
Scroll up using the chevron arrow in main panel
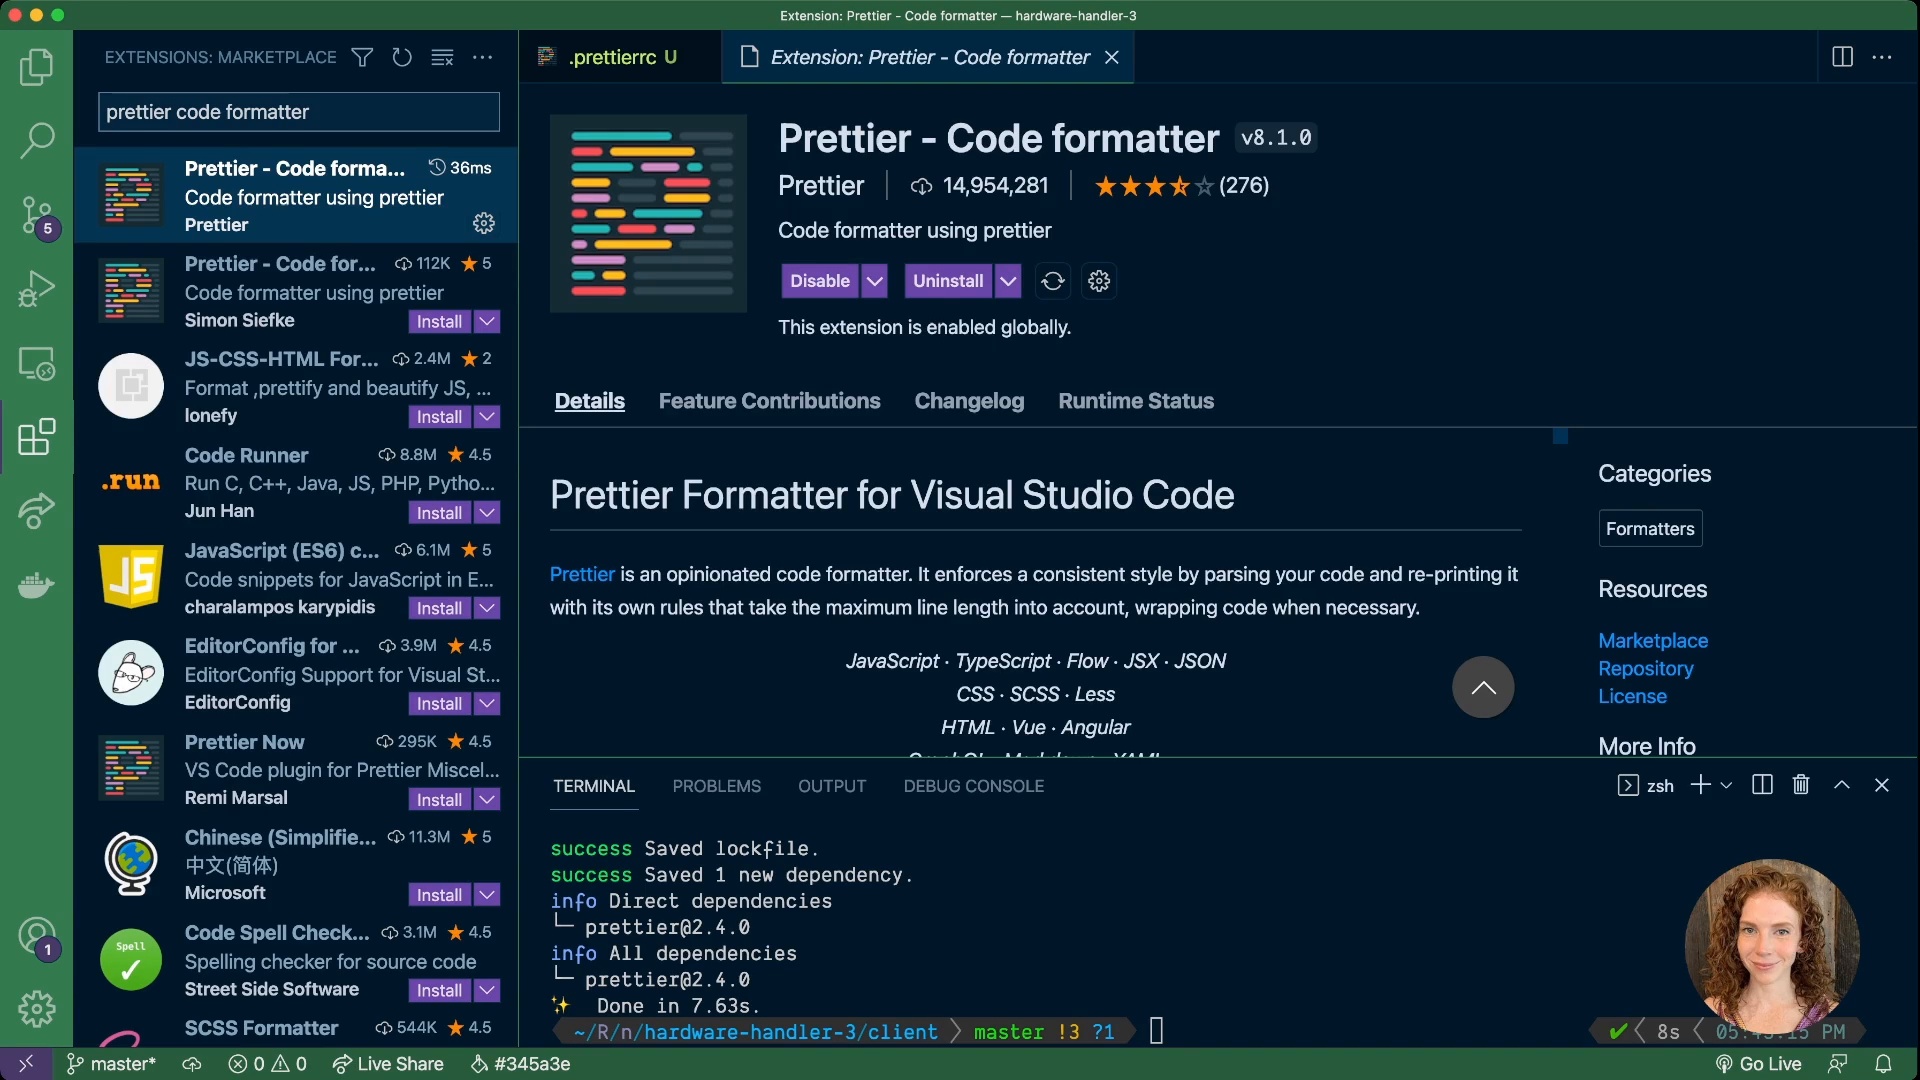1482,686
